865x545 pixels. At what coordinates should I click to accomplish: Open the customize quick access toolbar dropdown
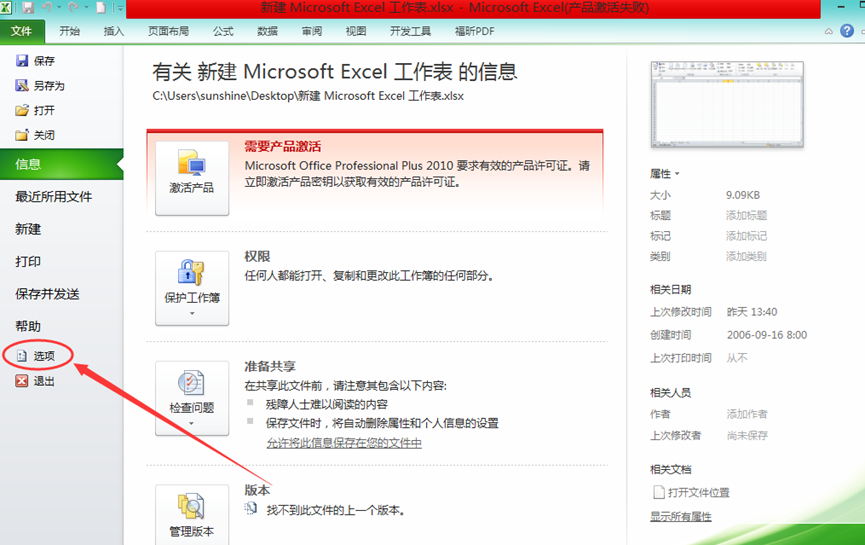pos(120,8)
